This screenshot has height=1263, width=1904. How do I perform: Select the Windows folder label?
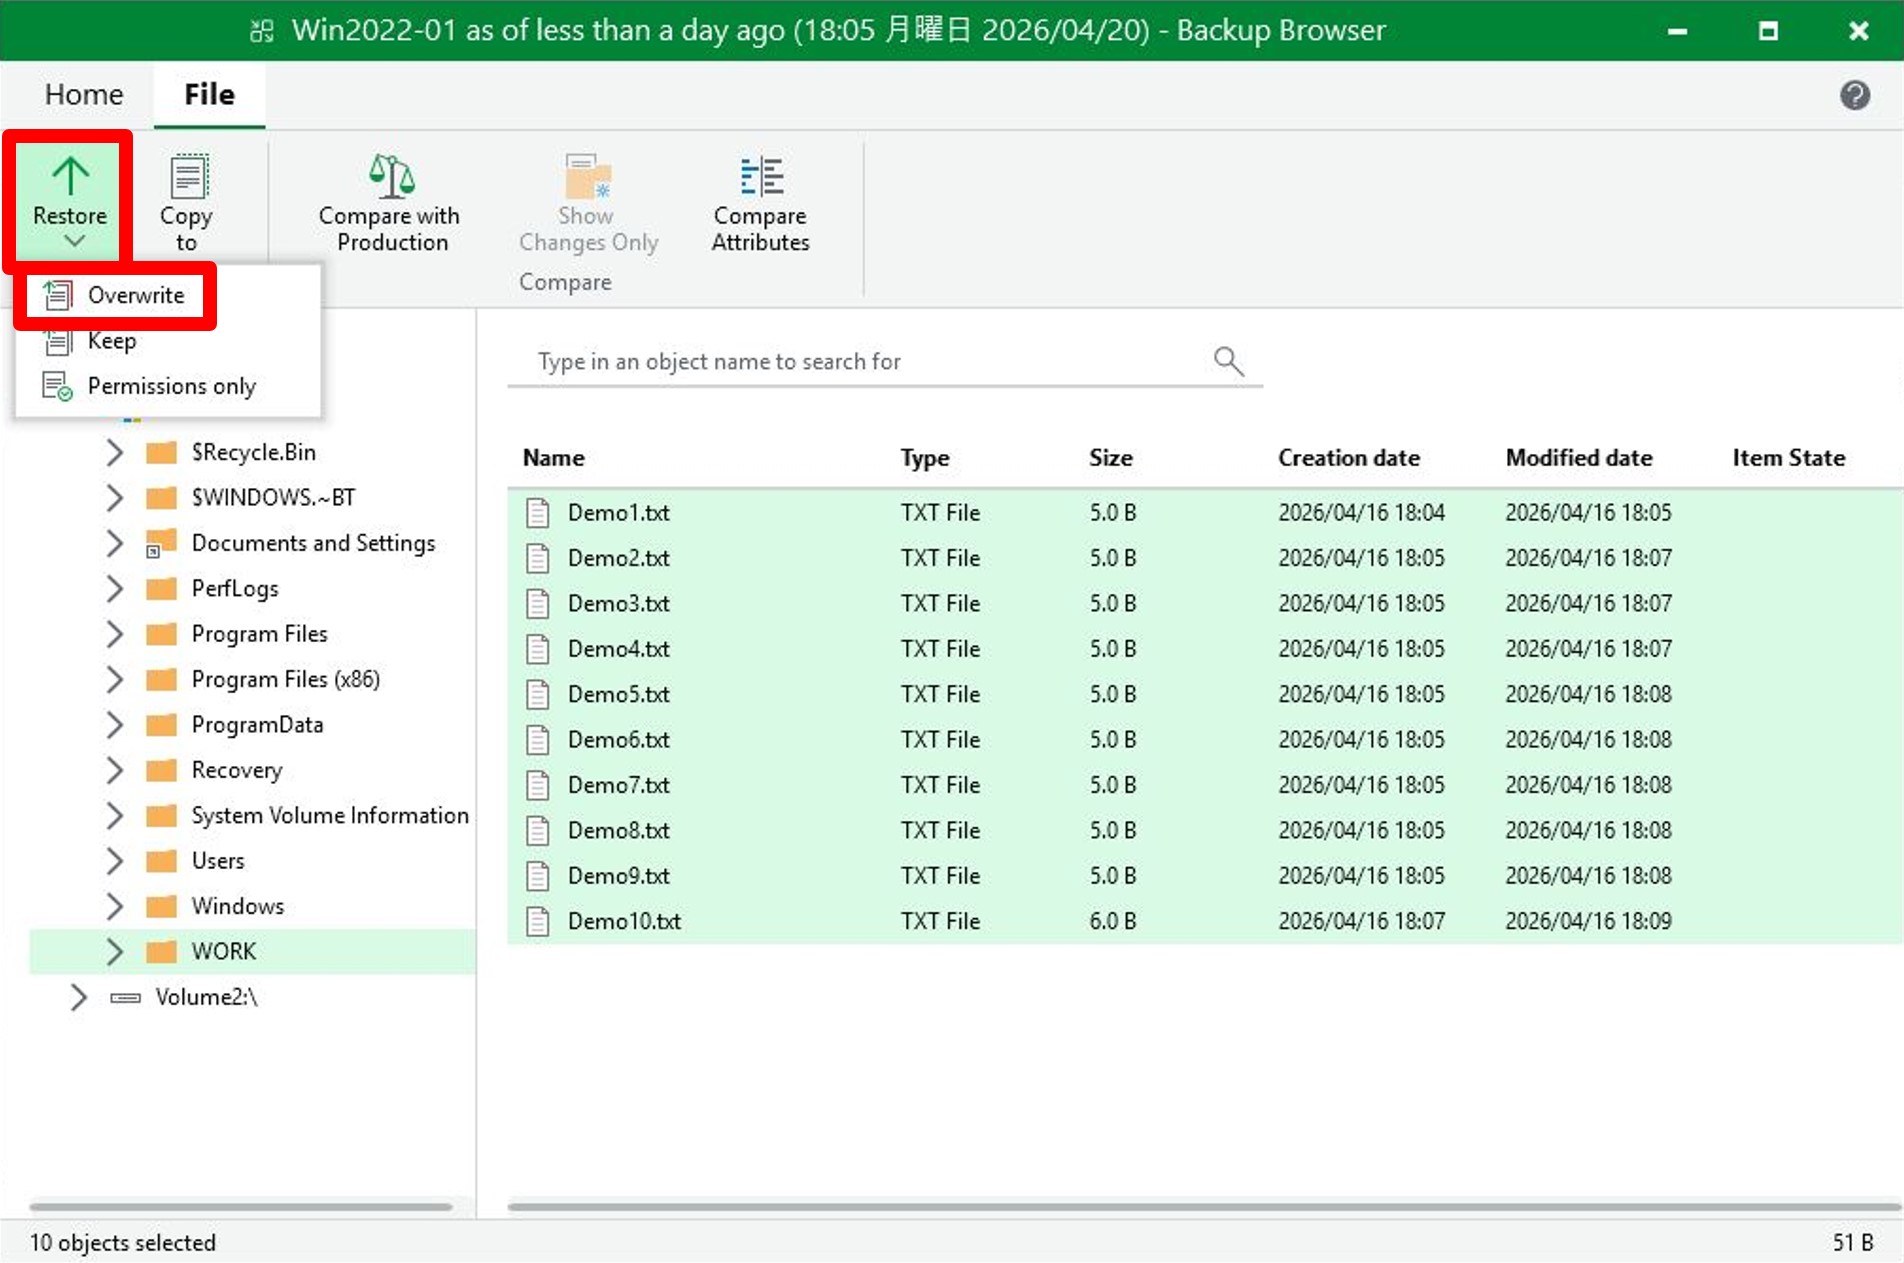(238, 906)
